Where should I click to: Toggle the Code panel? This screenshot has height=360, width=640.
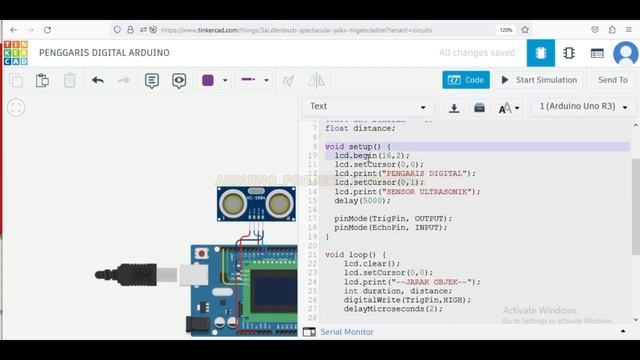[x=466, y=80]
